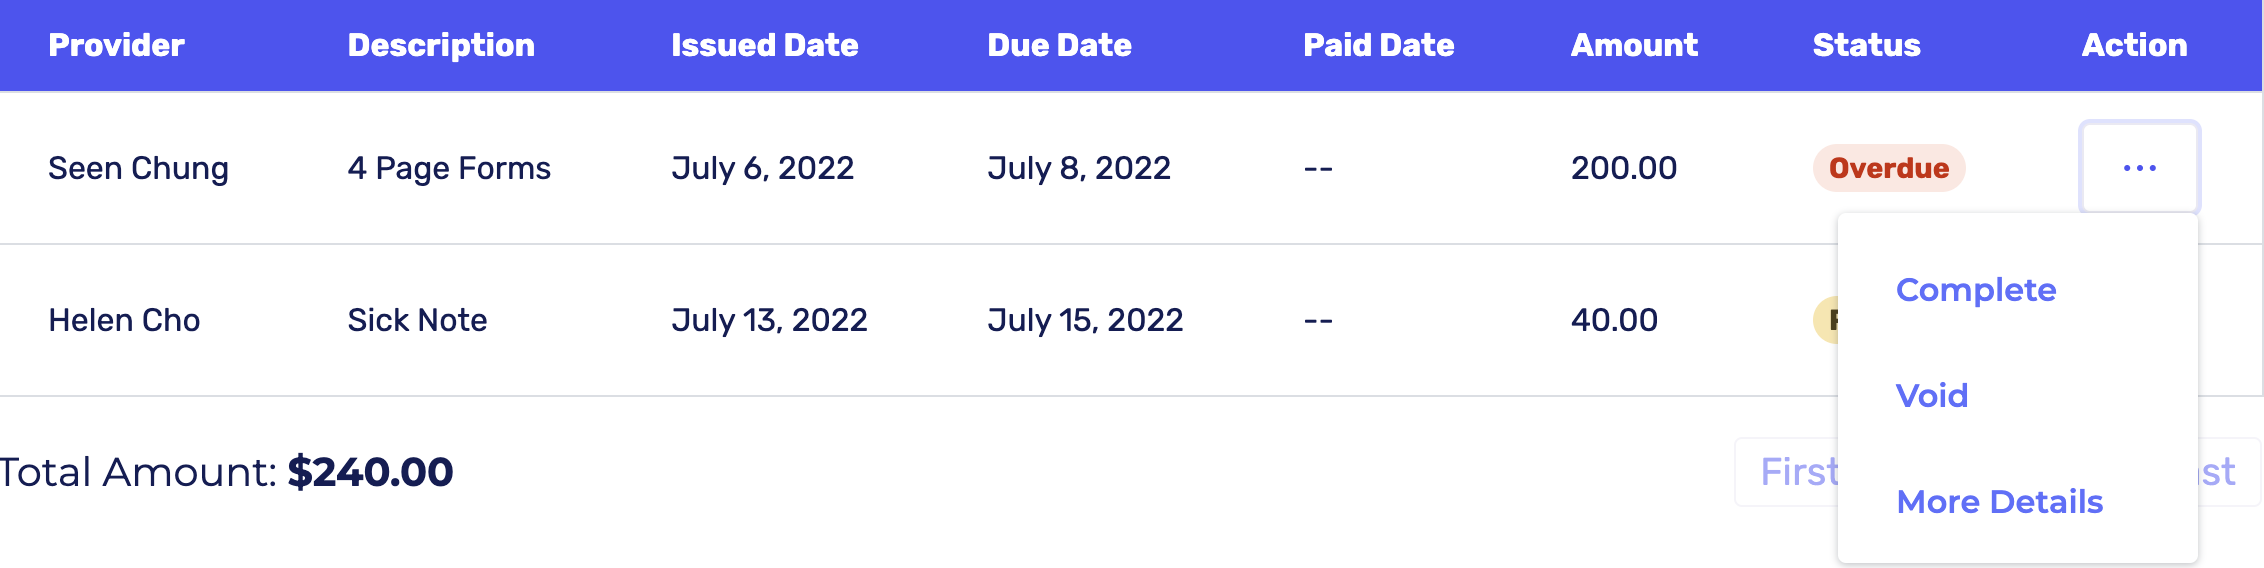The width and height of the screenshot is (2264, 568).
Task: Select the Seen Chung provider cell
Action: pyautogui.click(x=138, y=168)
